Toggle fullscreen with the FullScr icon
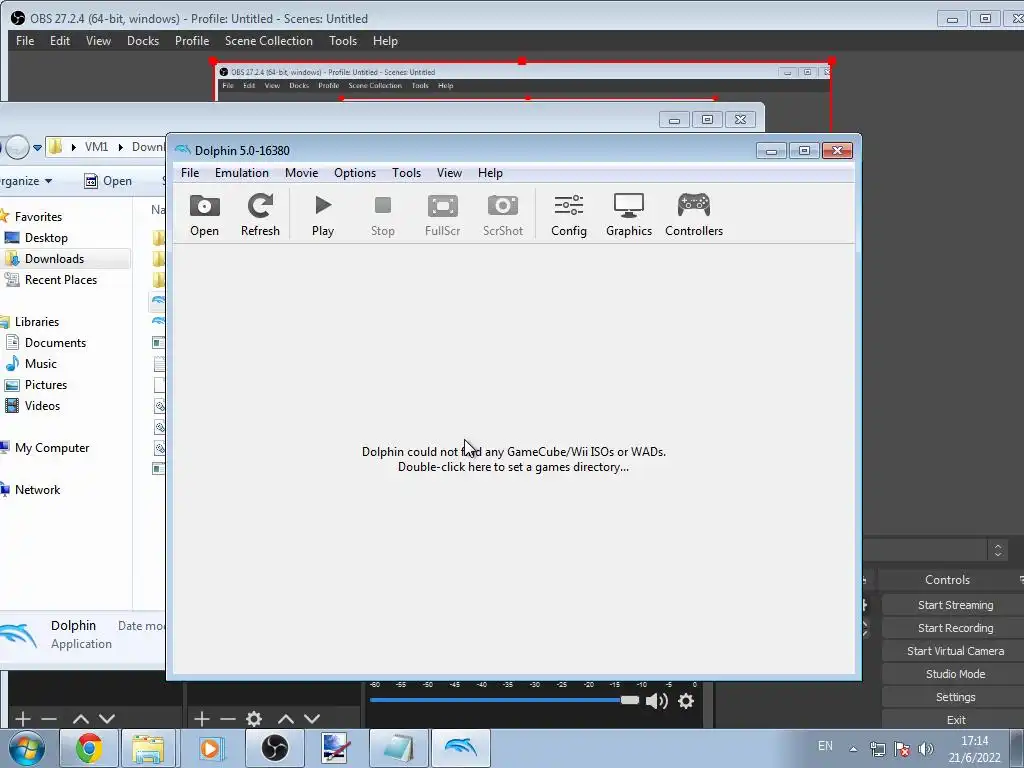 pyautogui.click(x=443, y=215)
